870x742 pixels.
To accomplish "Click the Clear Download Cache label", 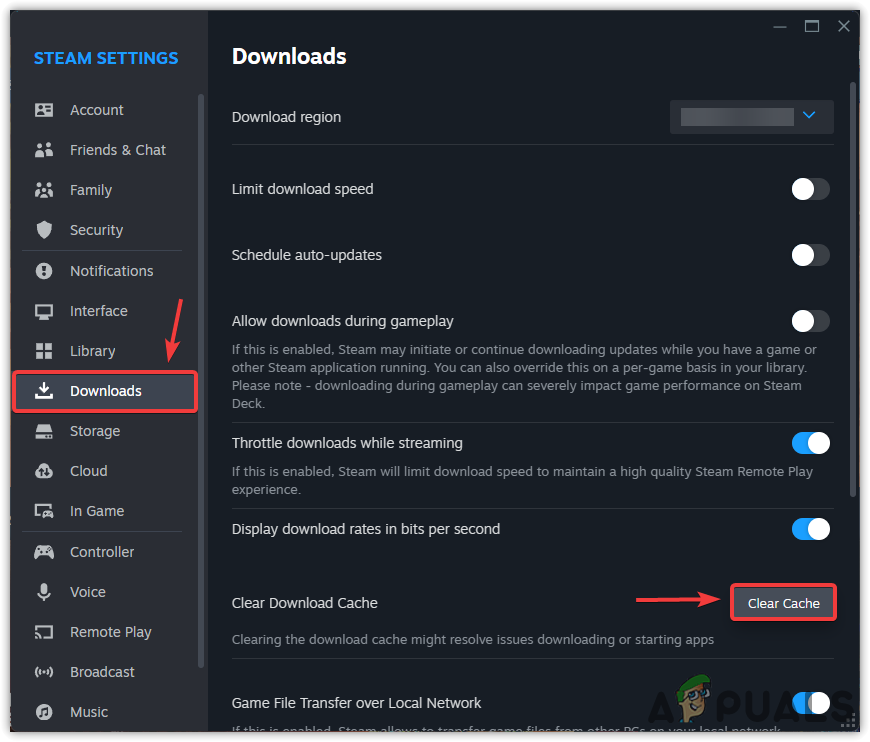I will point(305,603).
